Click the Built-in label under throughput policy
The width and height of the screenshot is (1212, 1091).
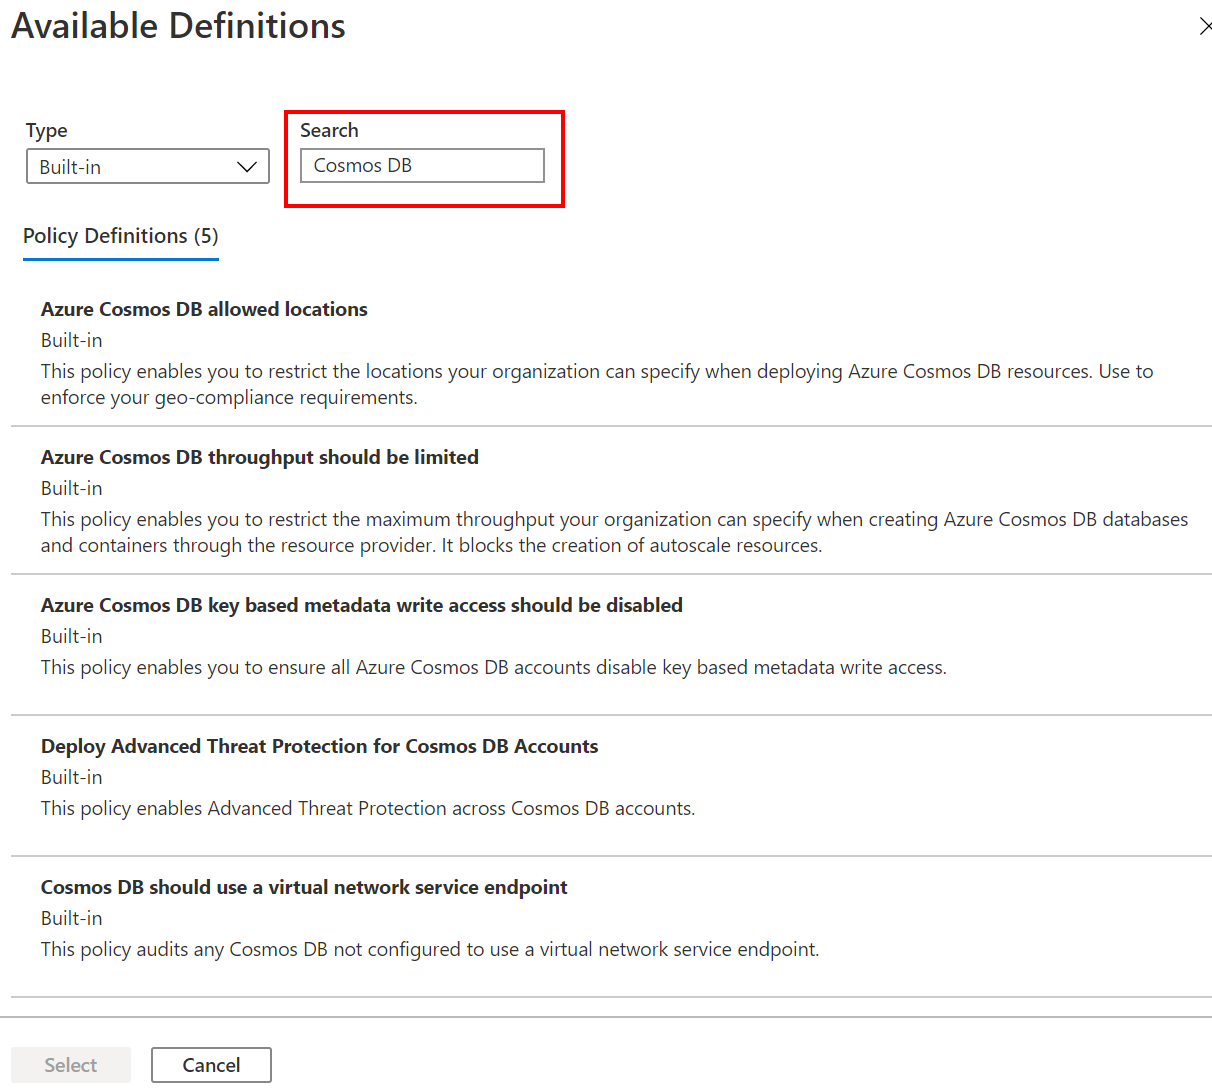tap(71, 488)
